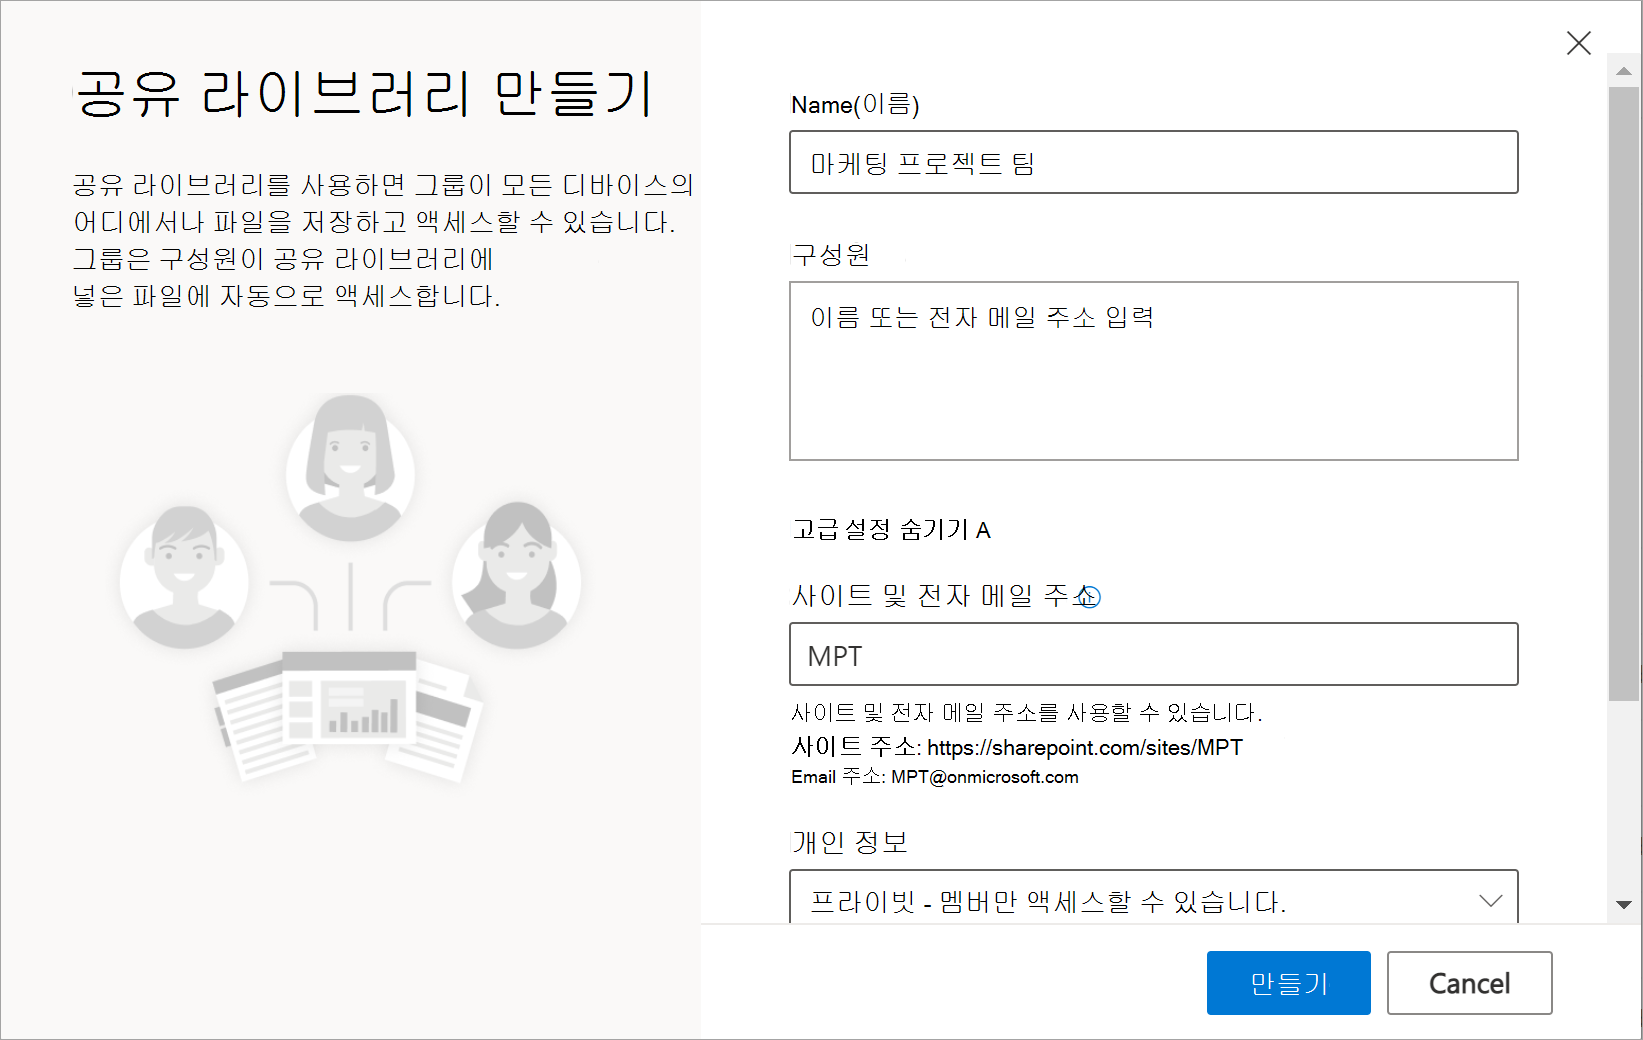The height and width of the screenshot is (1040, 1643).
Task: Click the Email 주소 MPT@onmicrosoft.com text
Action: (x=934, y=777)
